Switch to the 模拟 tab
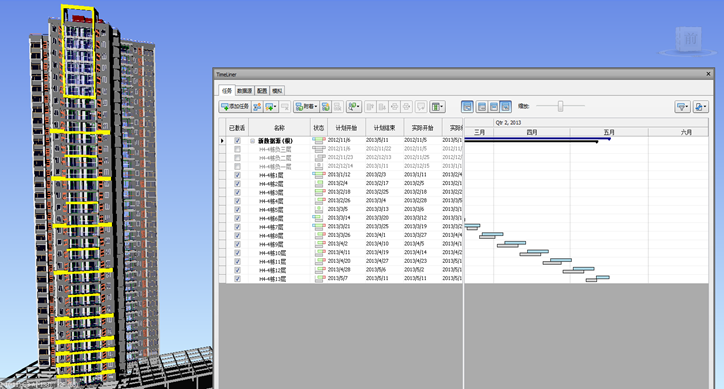The width and height of the screenshot is (724, 389). pyautogui.click(x=277, y=91)
